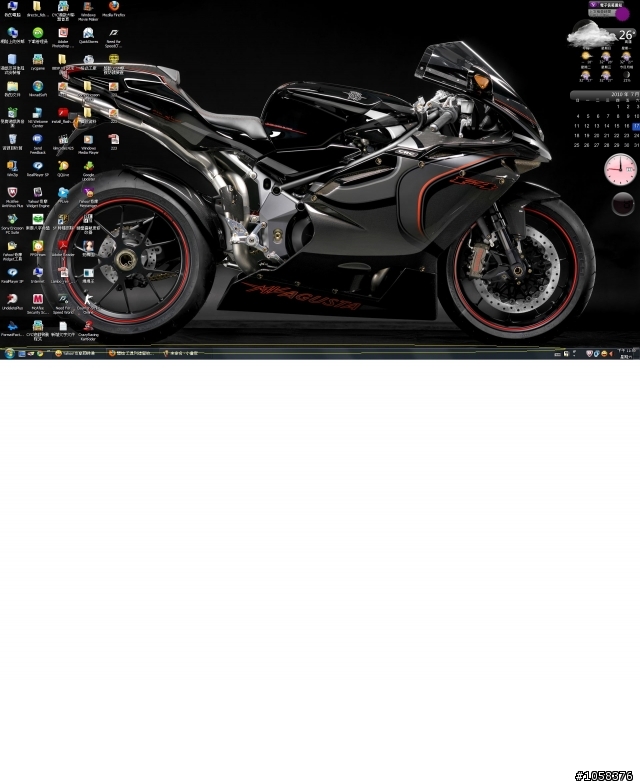
Task: Open HP Welcome Center icon
Action: pos(38,118)
